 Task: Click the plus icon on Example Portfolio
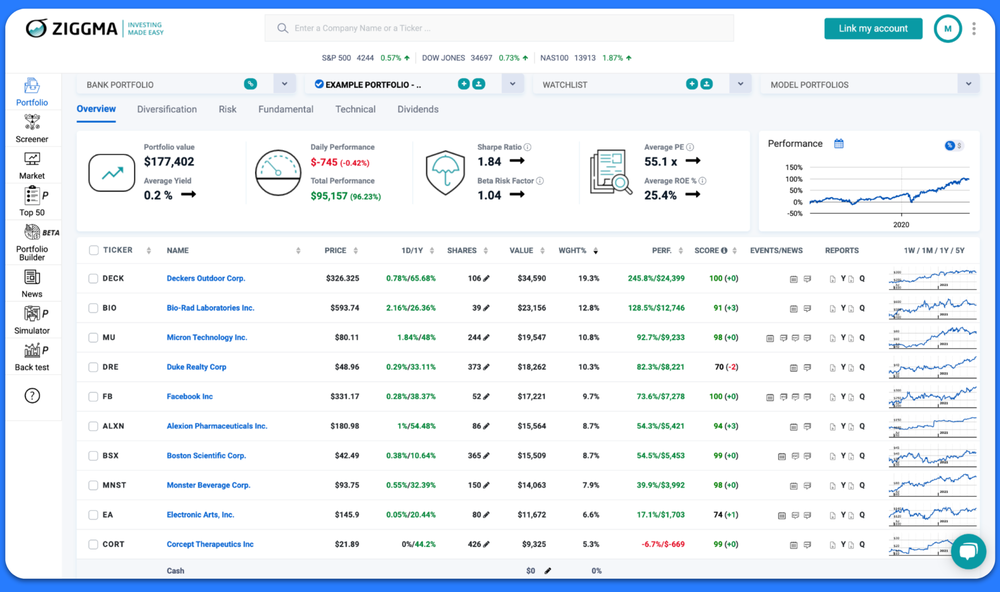coord(464,84)
